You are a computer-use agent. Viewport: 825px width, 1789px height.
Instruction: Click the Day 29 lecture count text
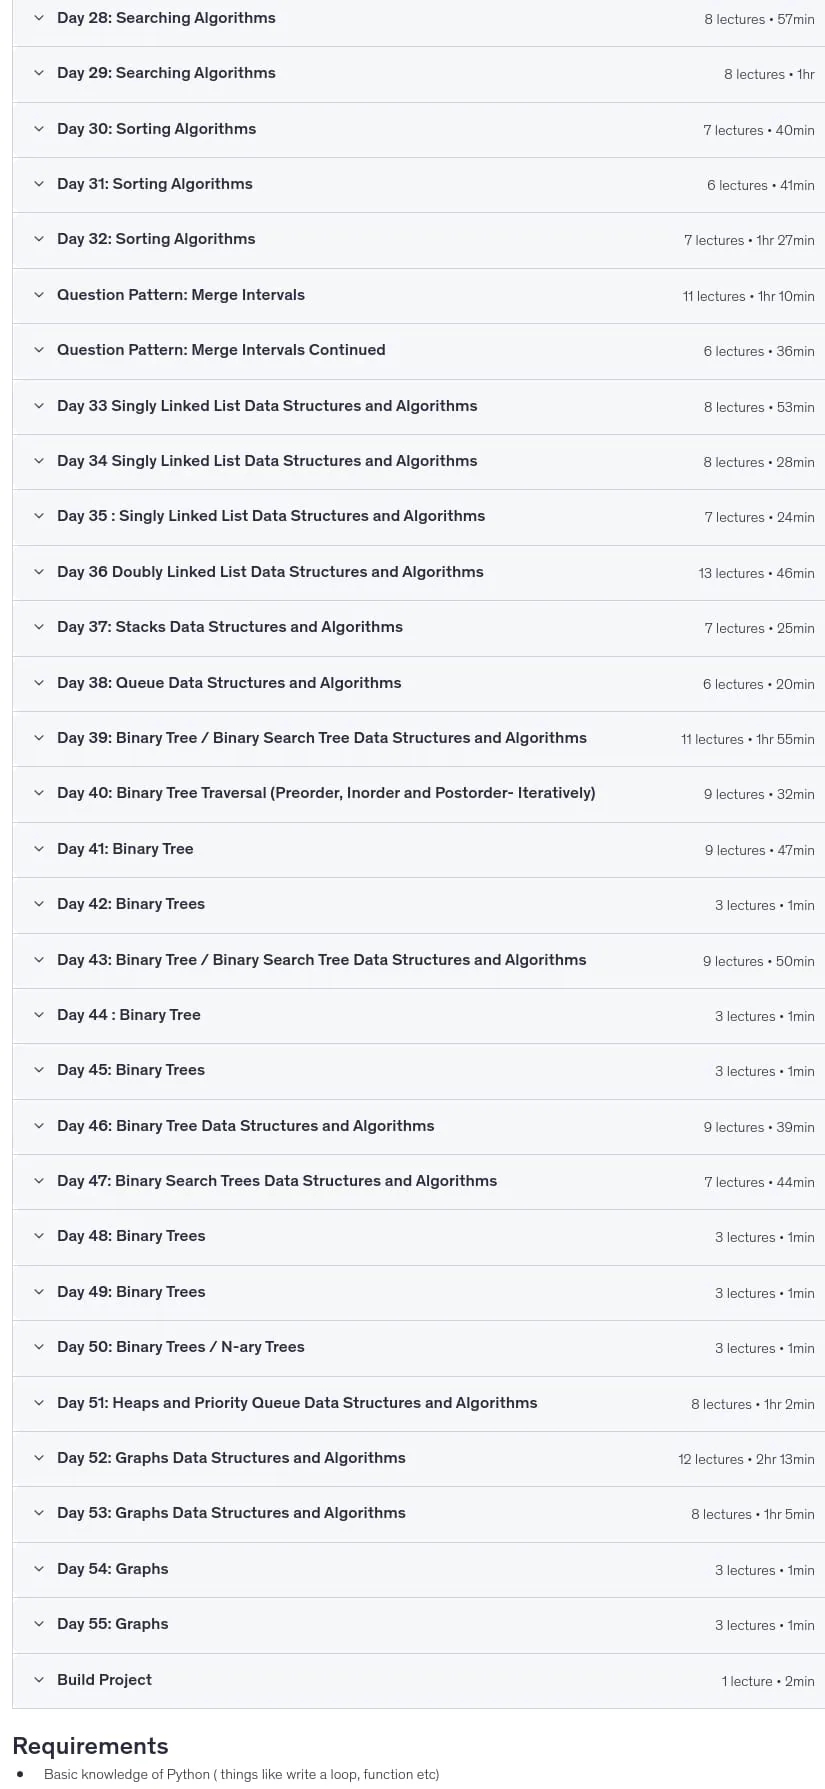tap(769, 74)
